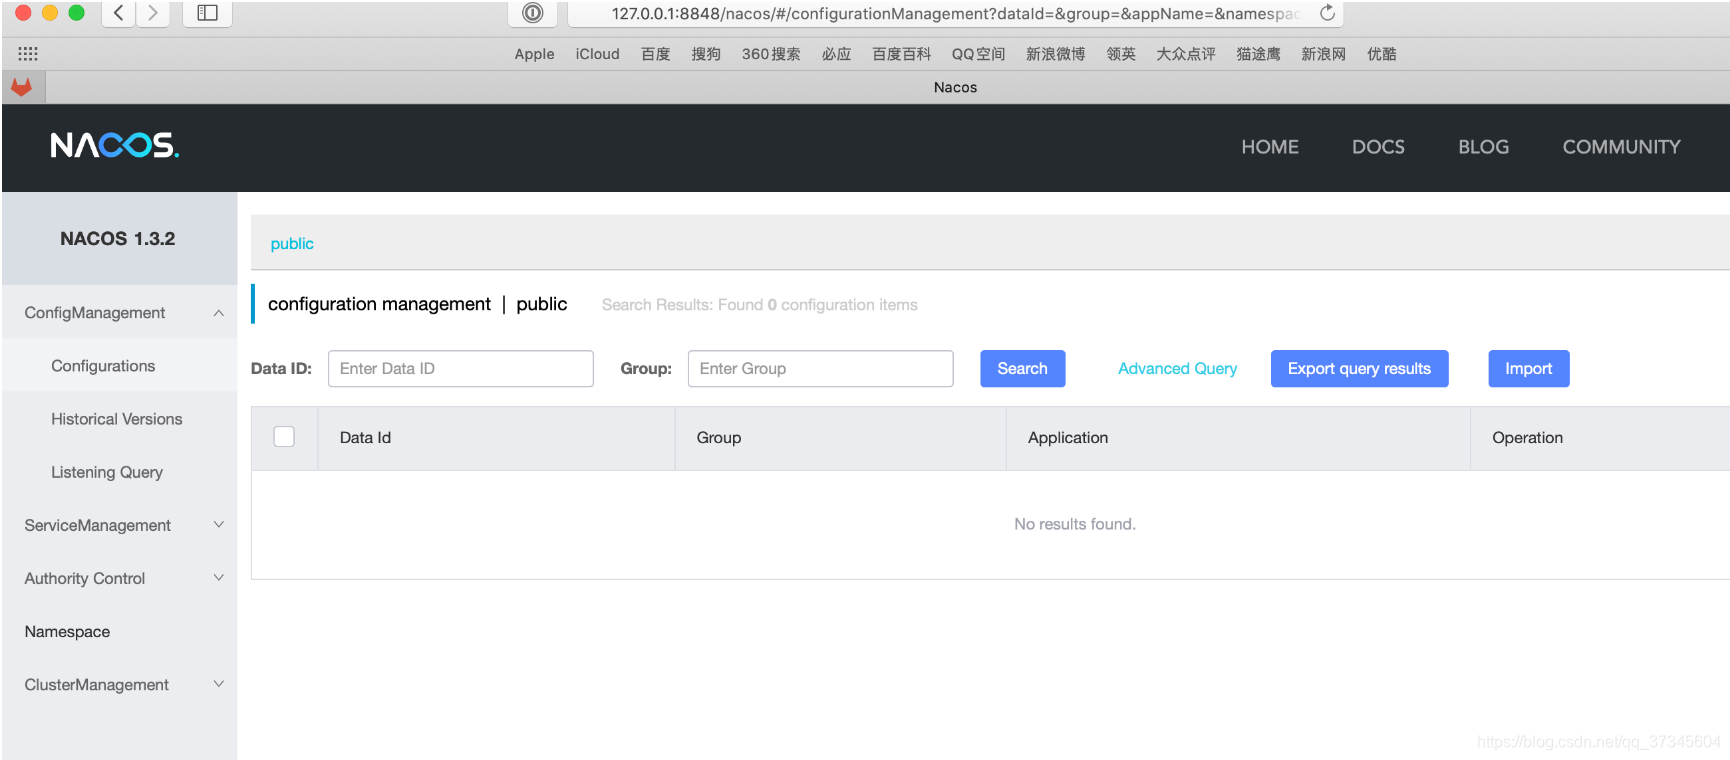Screen dimensions: 1730x760
Task: Open the QQ空间 bookmark
Action: point(978,54)
